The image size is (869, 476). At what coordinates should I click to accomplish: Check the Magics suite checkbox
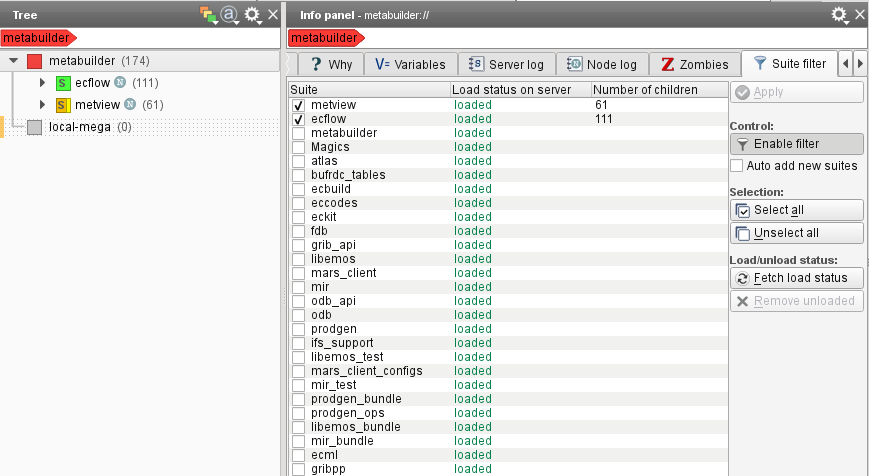pyautogui.click(x=298, y=147)
